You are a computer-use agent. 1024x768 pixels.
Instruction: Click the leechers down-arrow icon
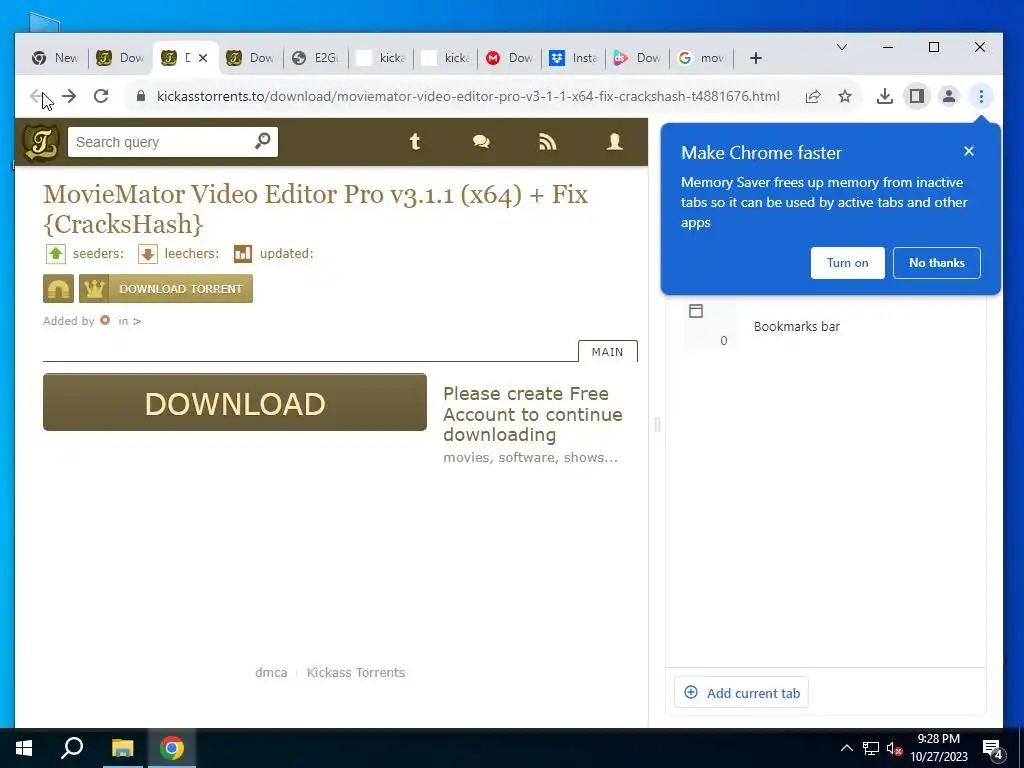click(x=148, y=253)
